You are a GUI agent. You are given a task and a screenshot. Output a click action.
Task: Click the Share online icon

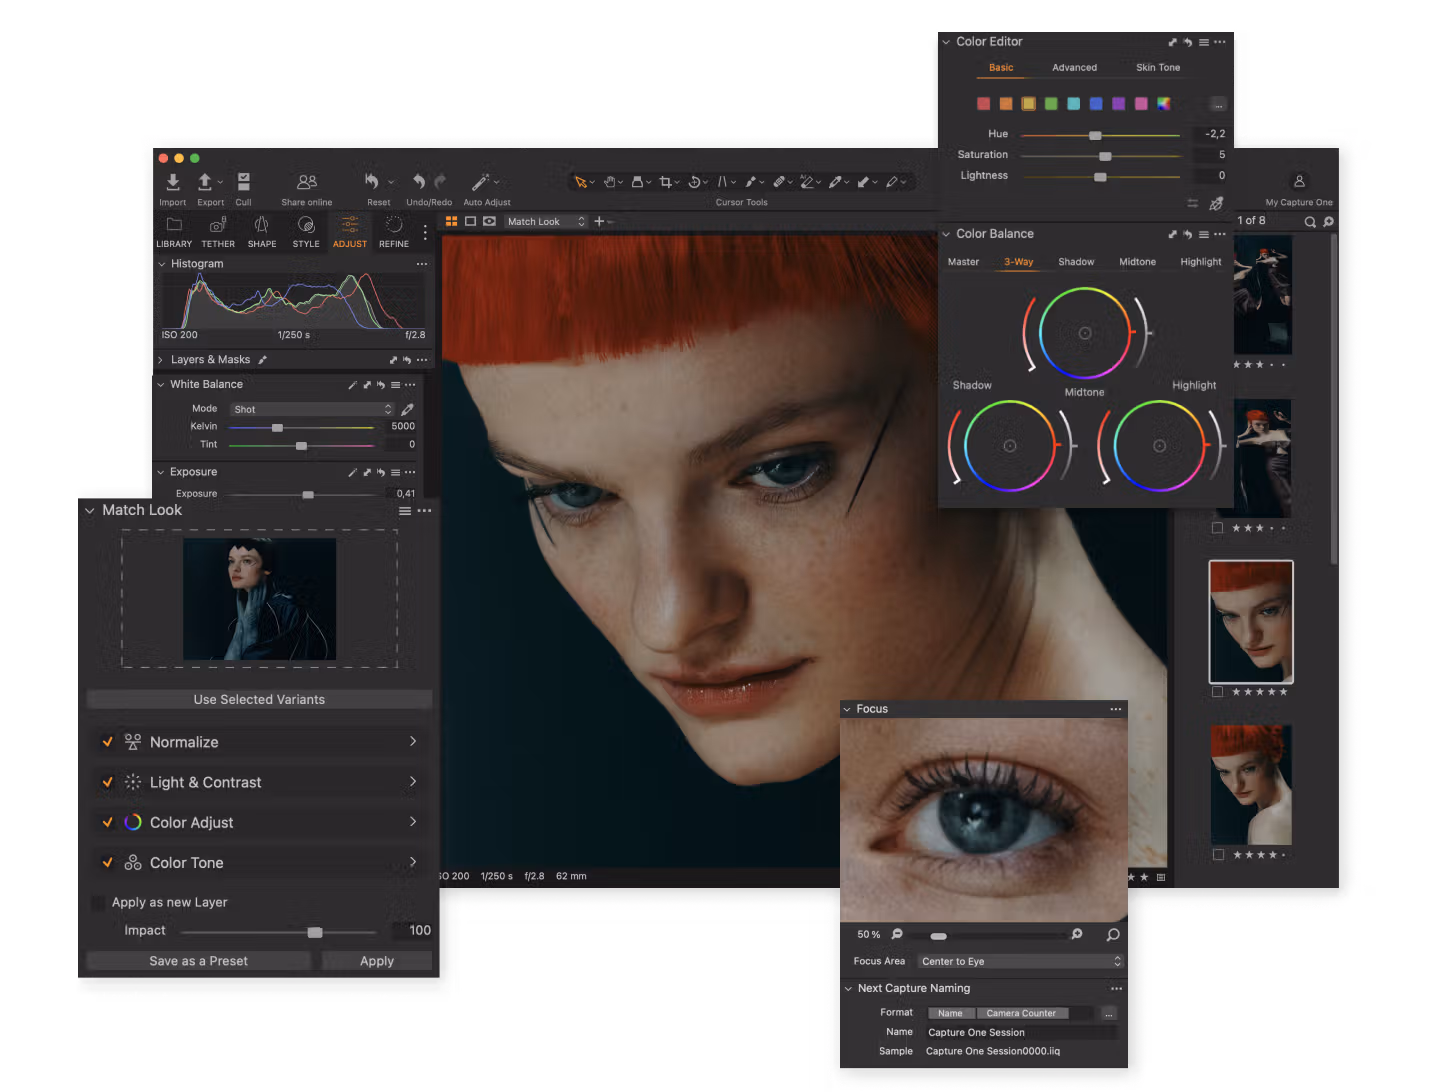(x=307, y=183)
